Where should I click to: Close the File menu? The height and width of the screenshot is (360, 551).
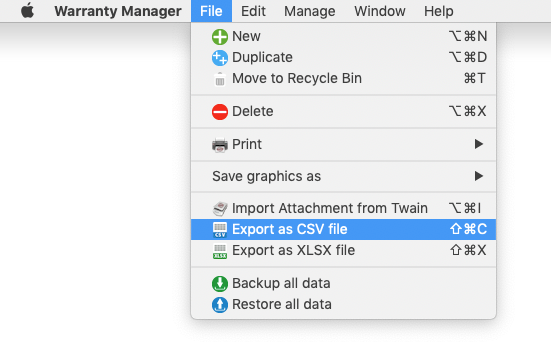tap(211, 11)
